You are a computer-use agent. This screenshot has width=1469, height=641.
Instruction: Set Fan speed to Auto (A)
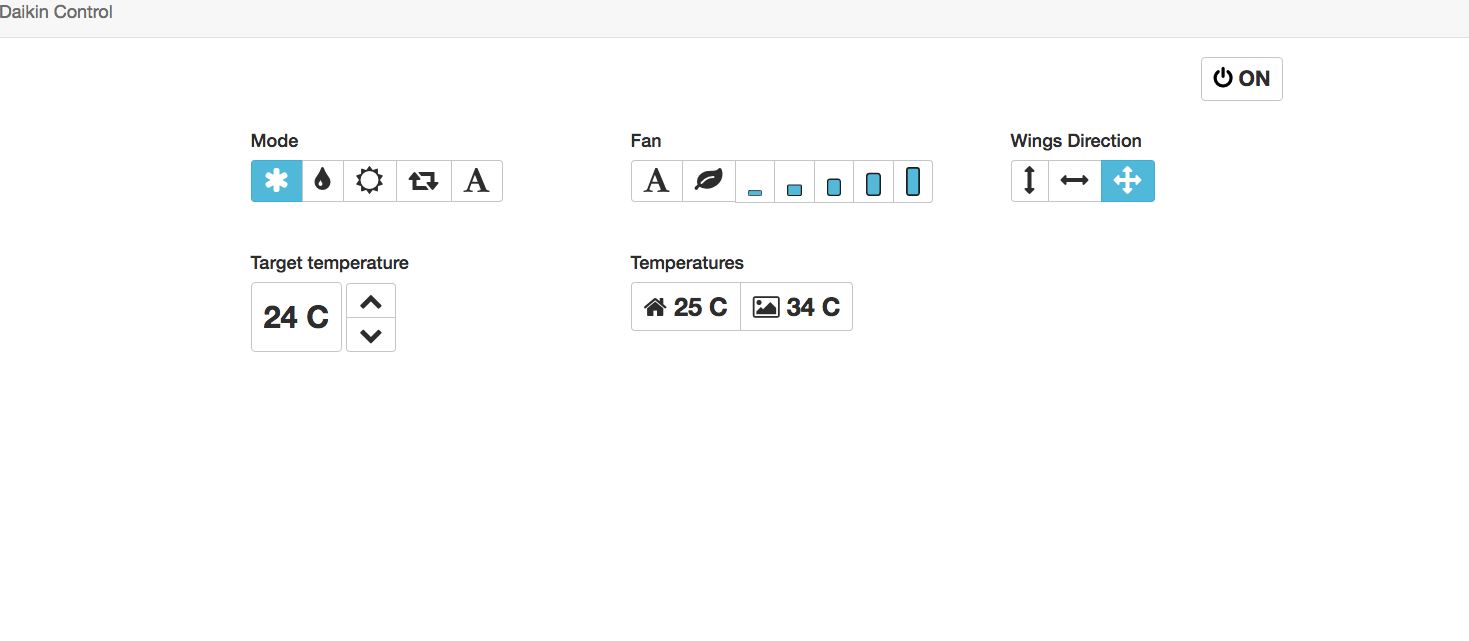pyautogui.click(x=656, y=181)
